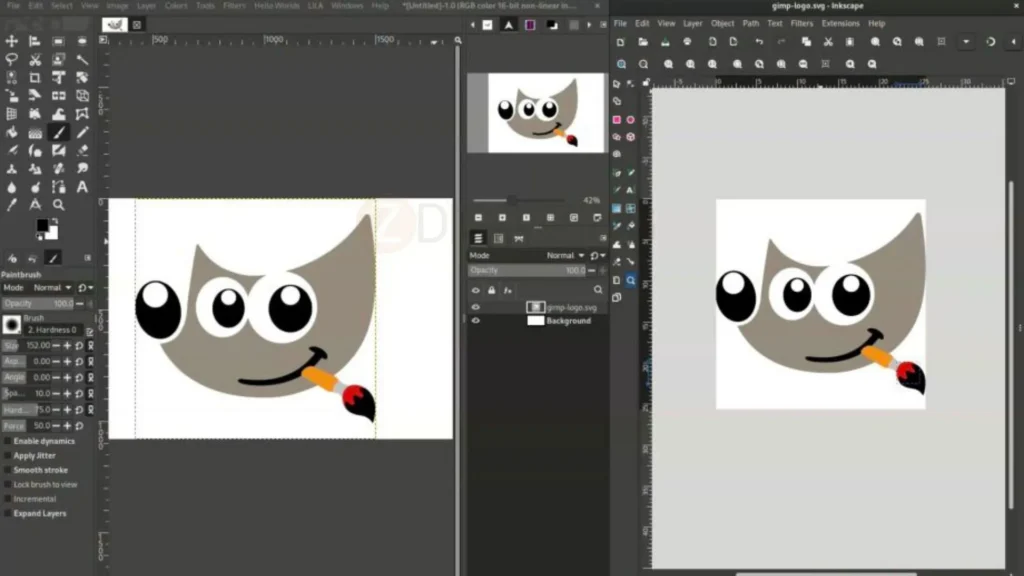Select the Pencil tool in GIMP
1024x576 pixels.
pyautogui.click(x=82, y=133)
